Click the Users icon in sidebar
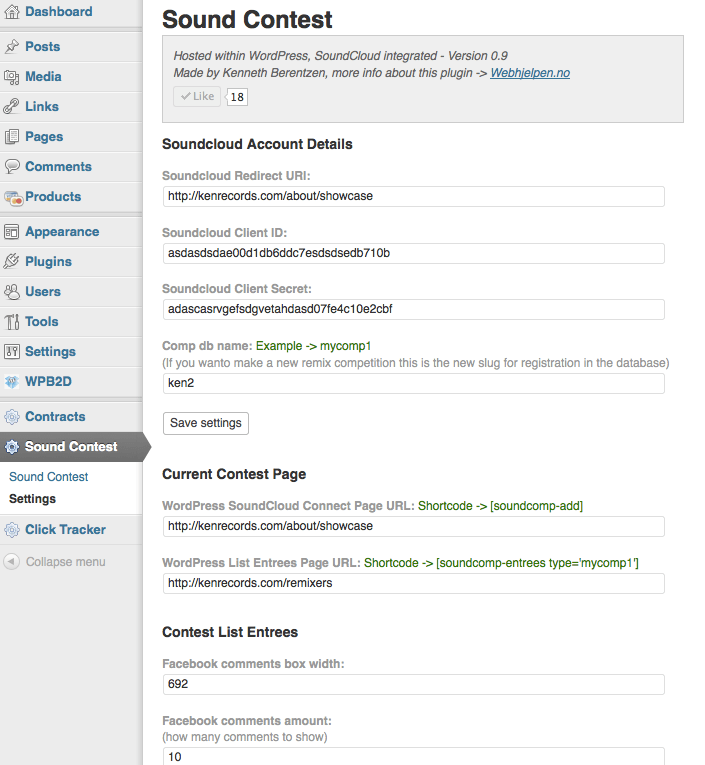705x765 pixels. point(12,291)
